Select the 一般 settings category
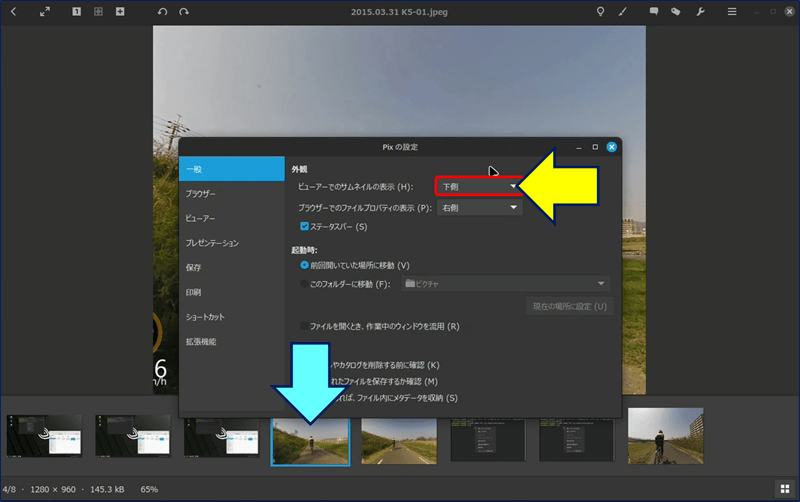This screenshot has height=502, width=800. 232,169
